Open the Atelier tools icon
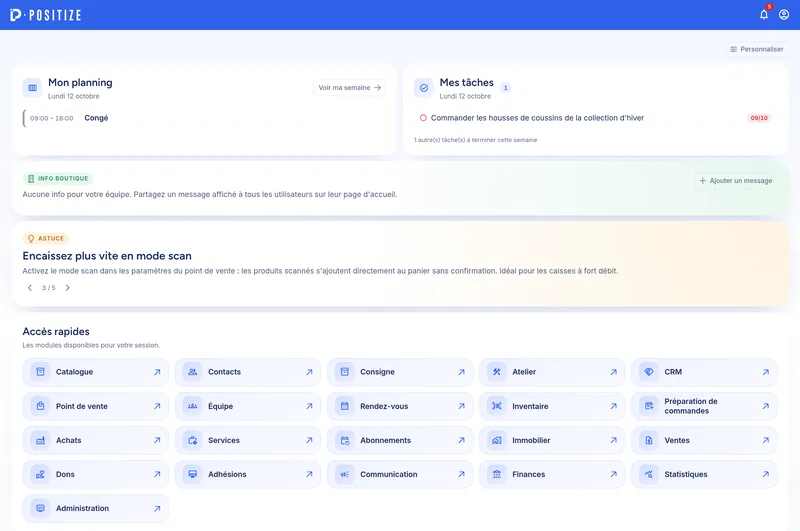 pos(496,372)
